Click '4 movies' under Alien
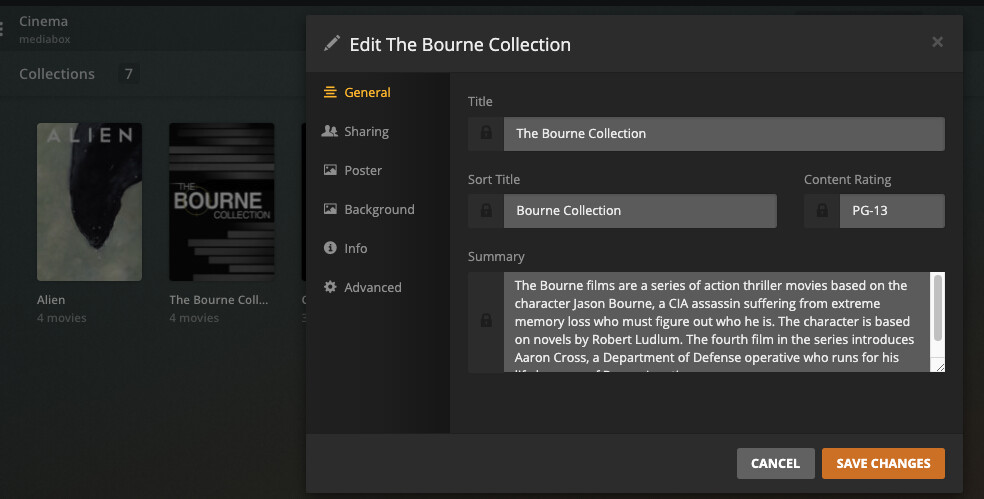The image size is (984, 499). point(62,318)
